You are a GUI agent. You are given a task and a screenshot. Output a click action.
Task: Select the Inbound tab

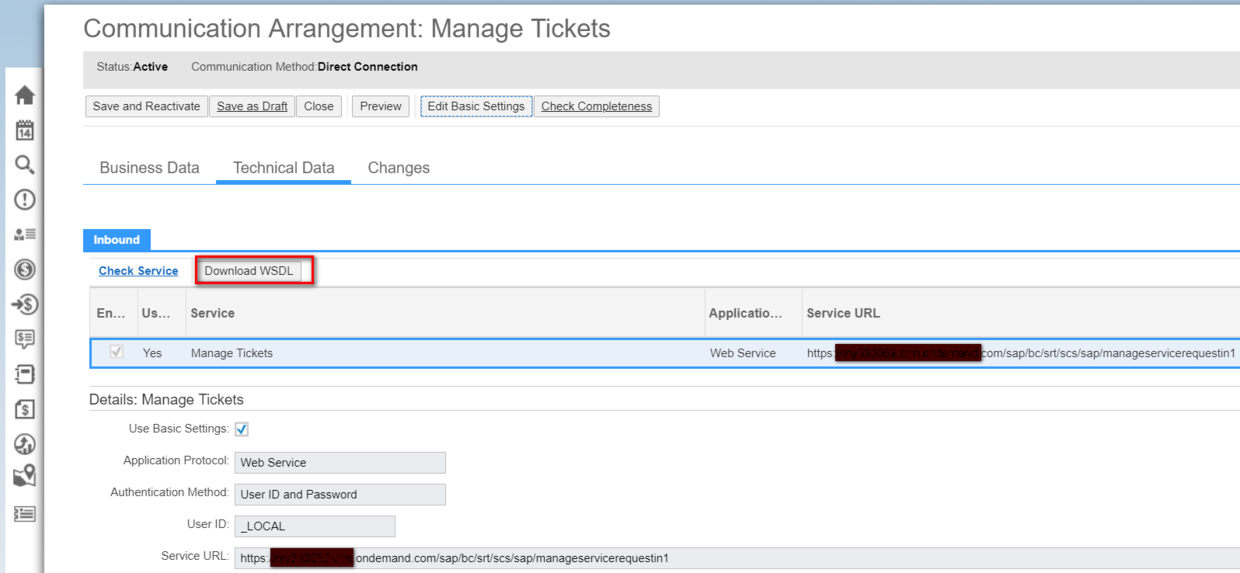click(117, 240)
